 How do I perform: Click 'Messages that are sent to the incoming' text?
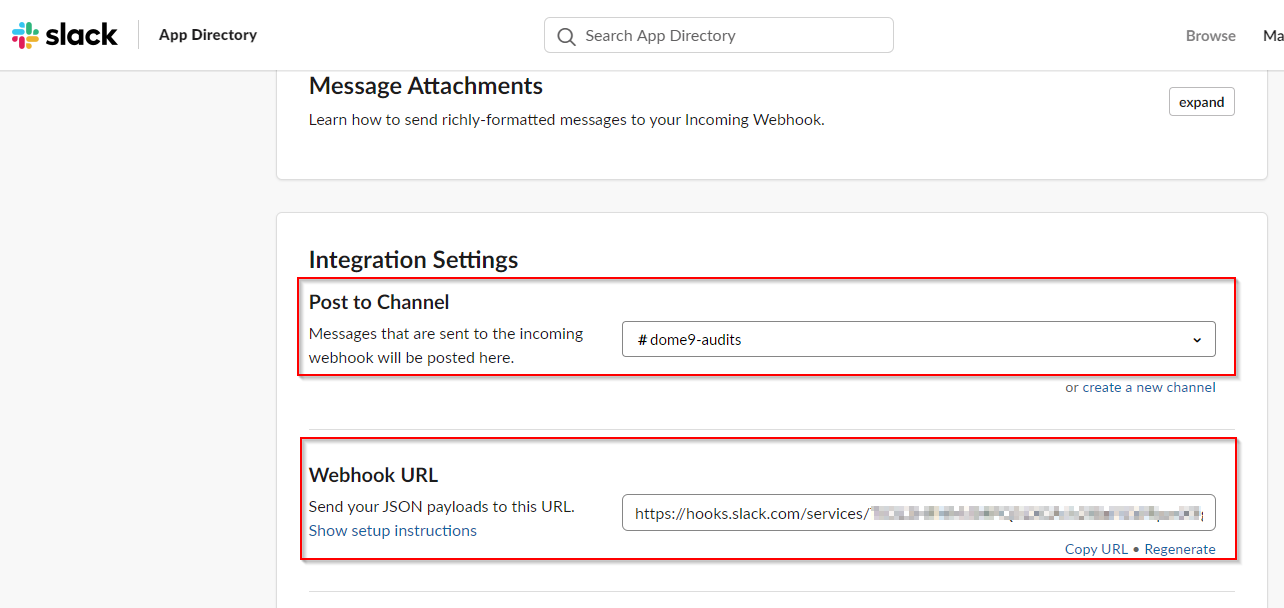[x=446, y=345]
